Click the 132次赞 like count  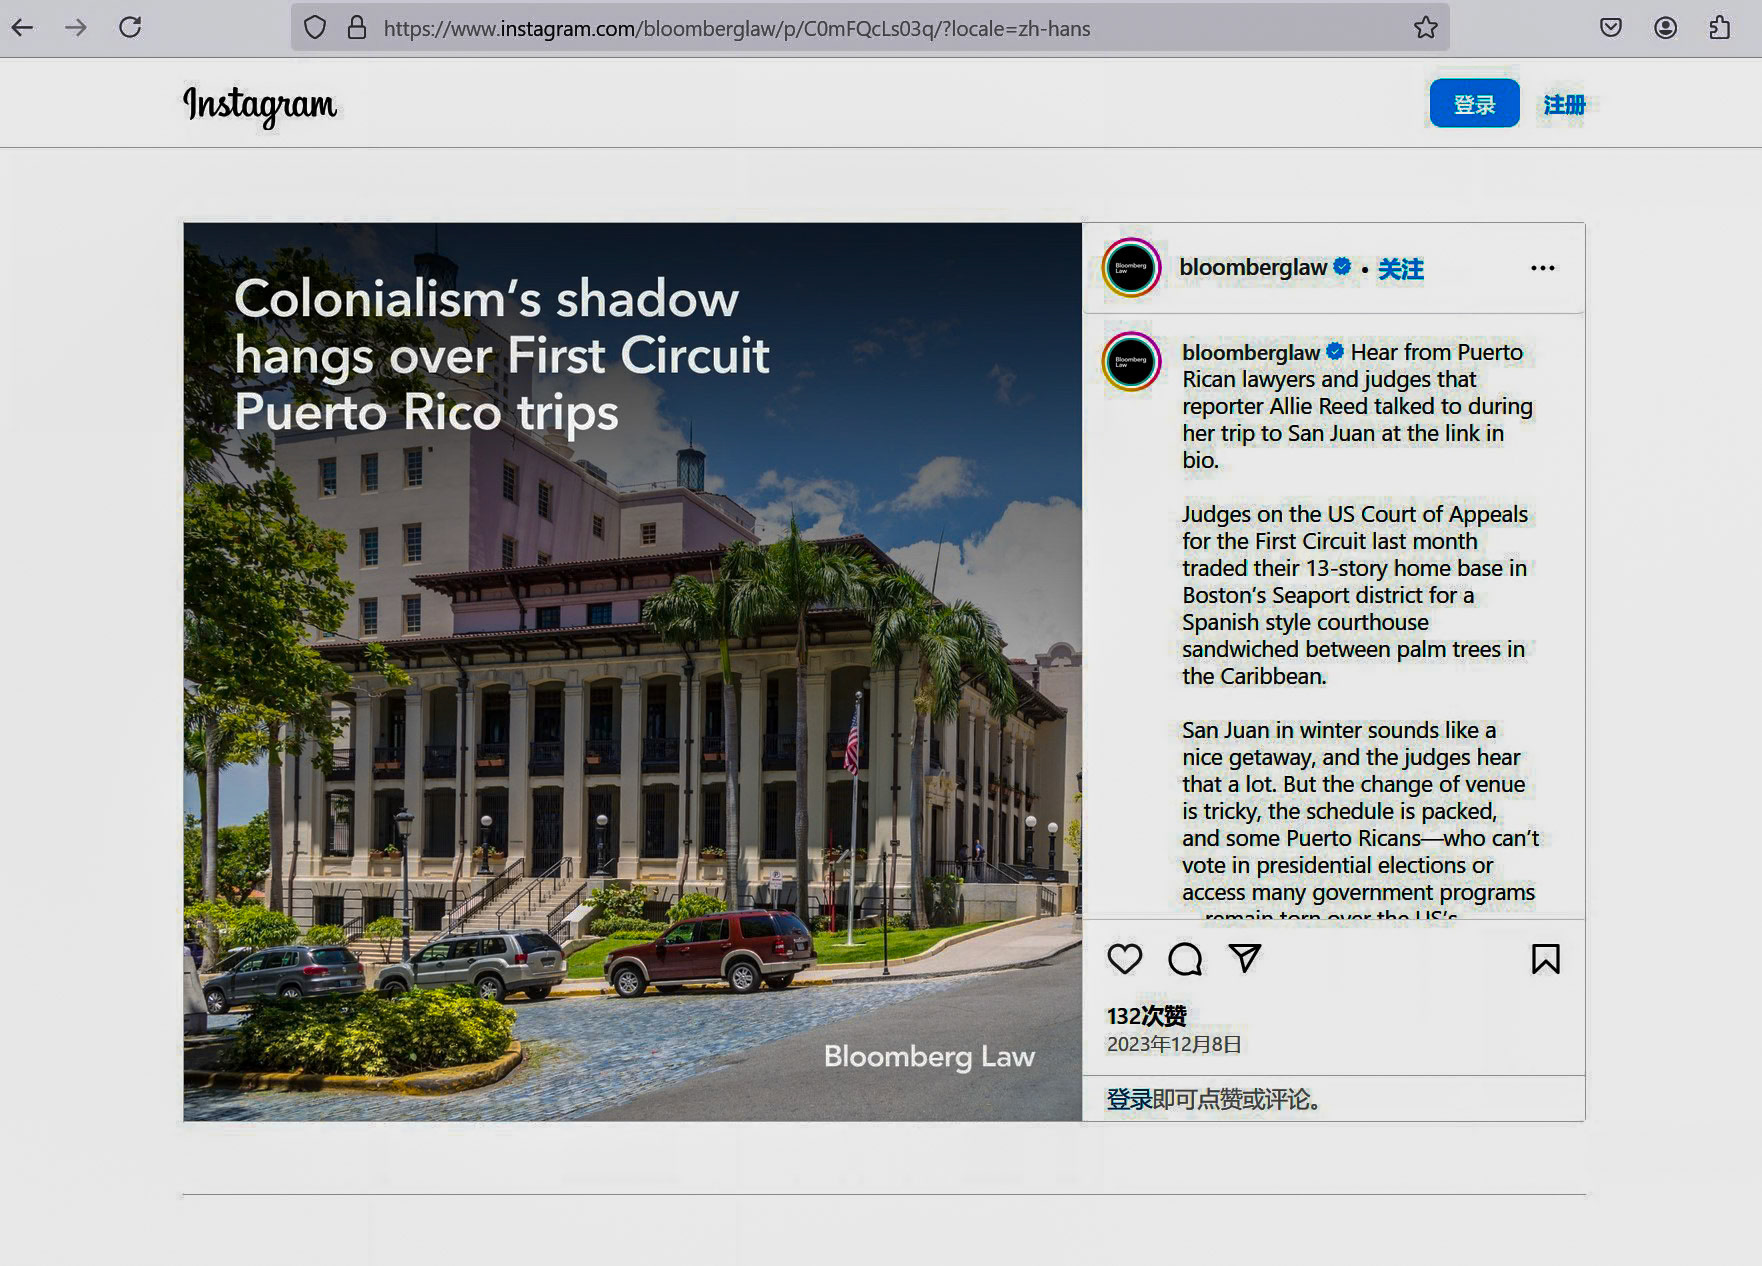(1146, 1016)
